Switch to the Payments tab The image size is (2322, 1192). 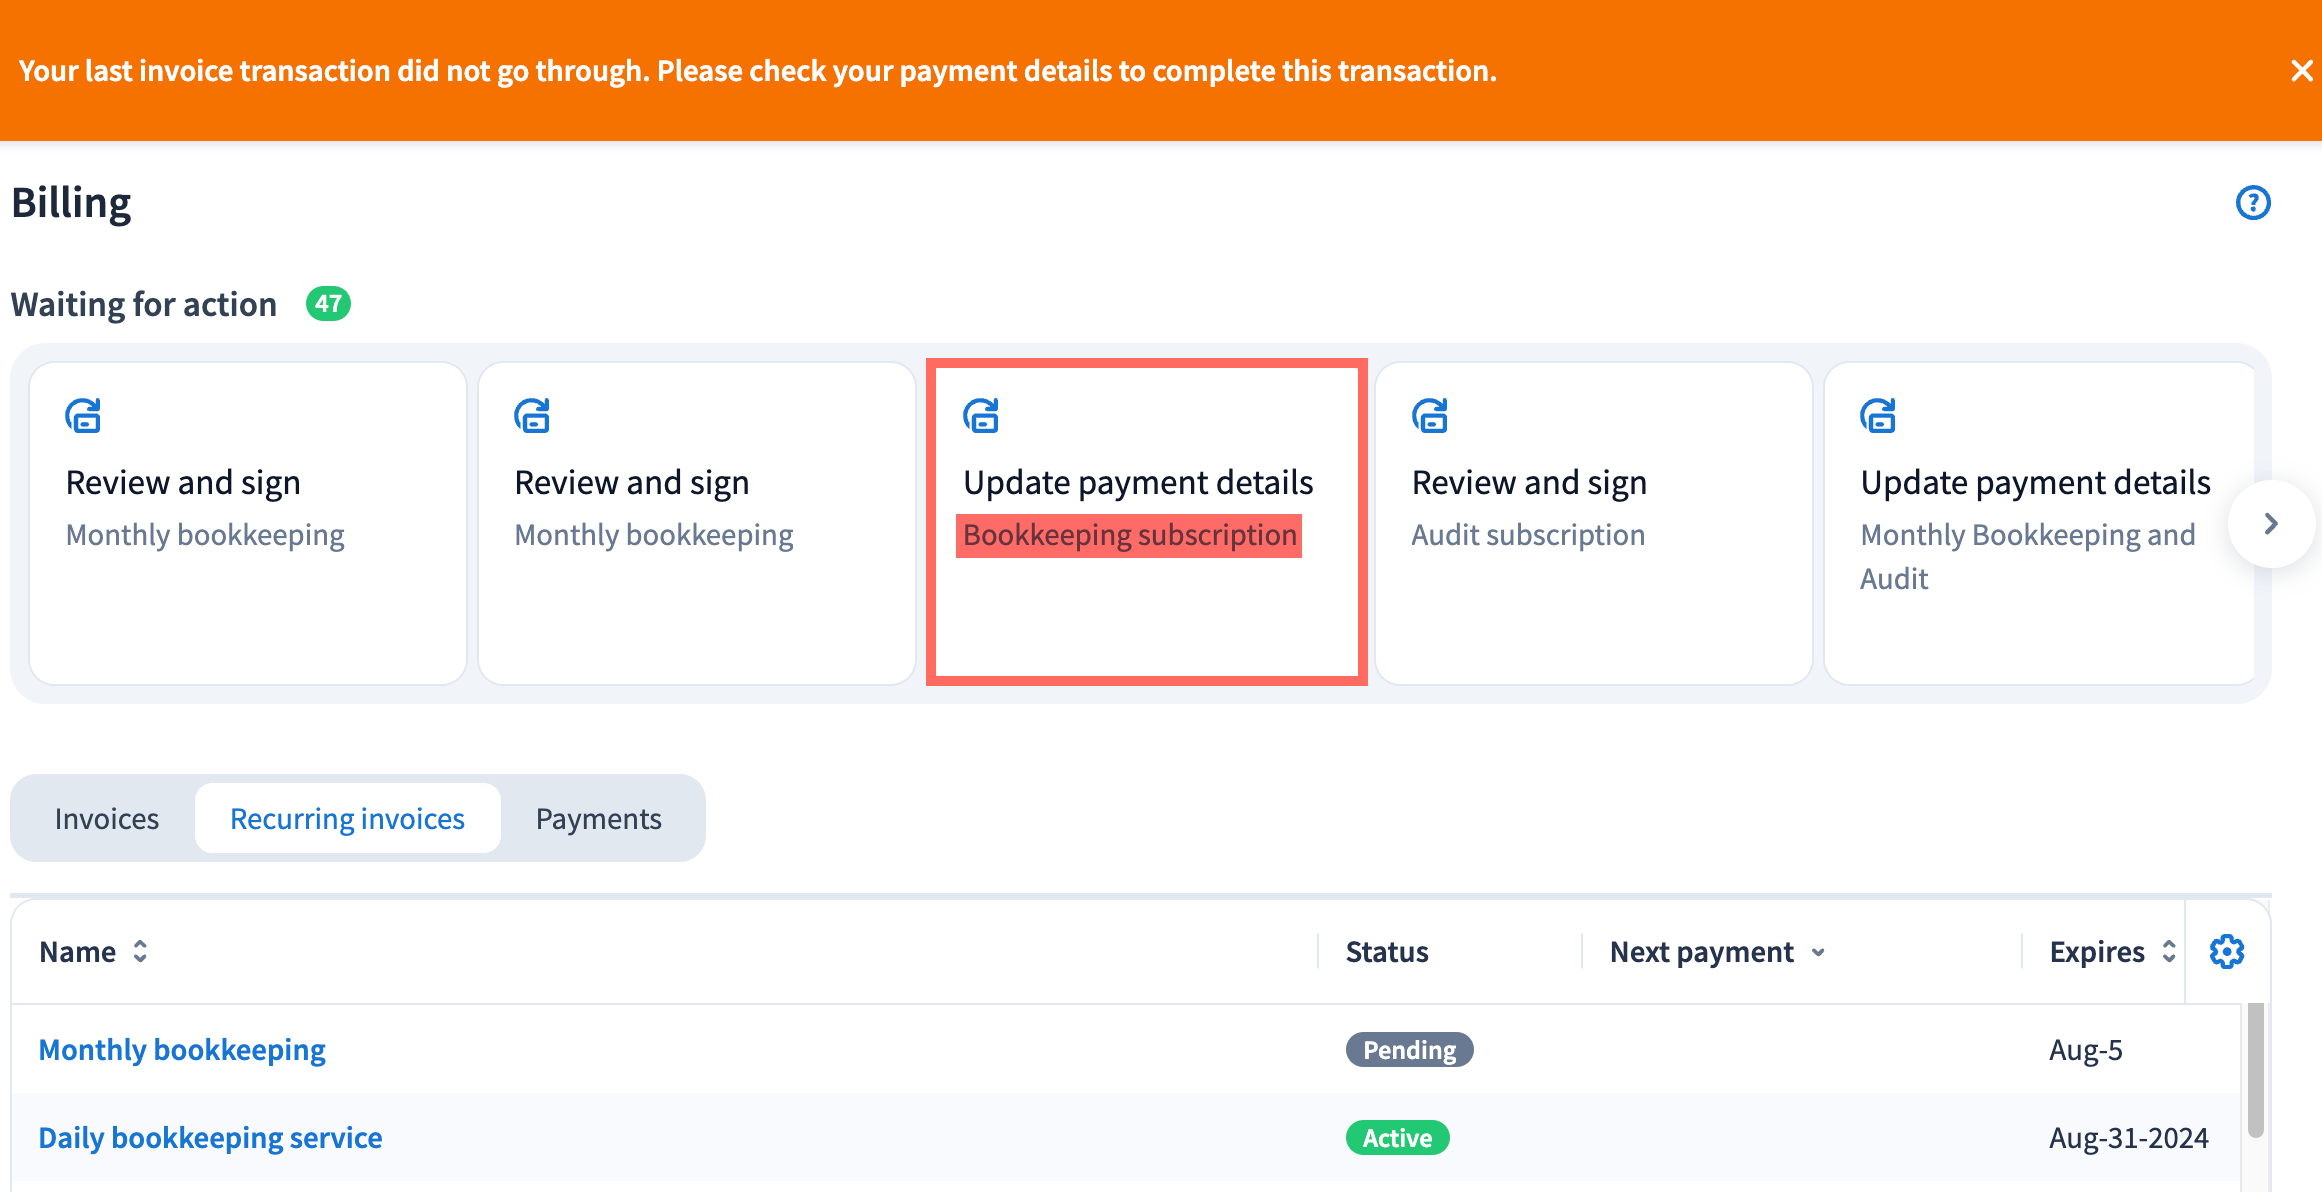point(598,819)
